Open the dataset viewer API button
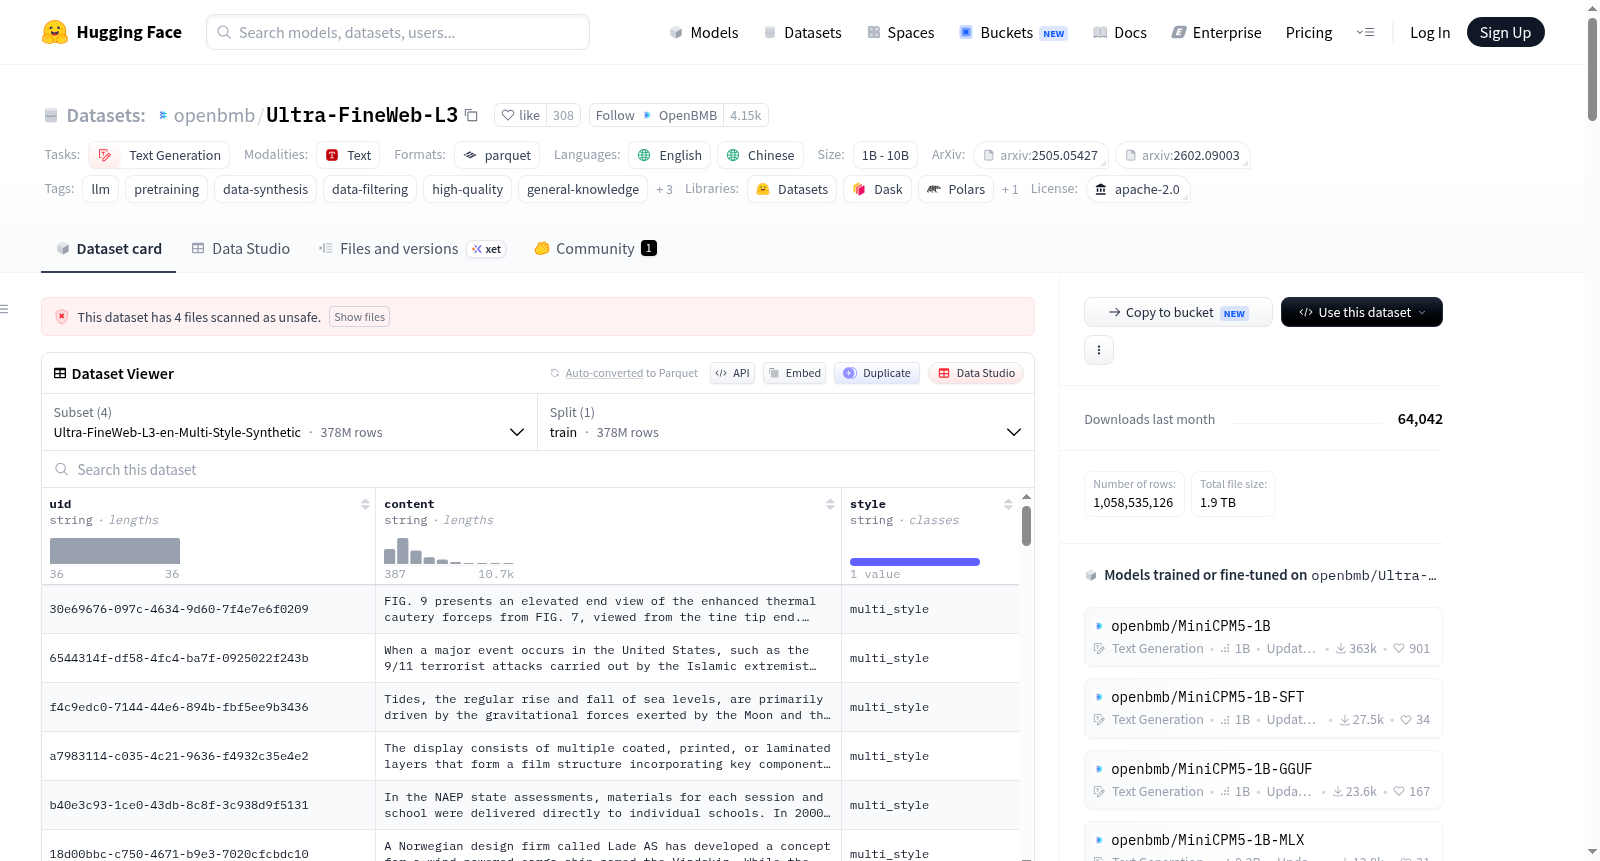 [732, 373]
